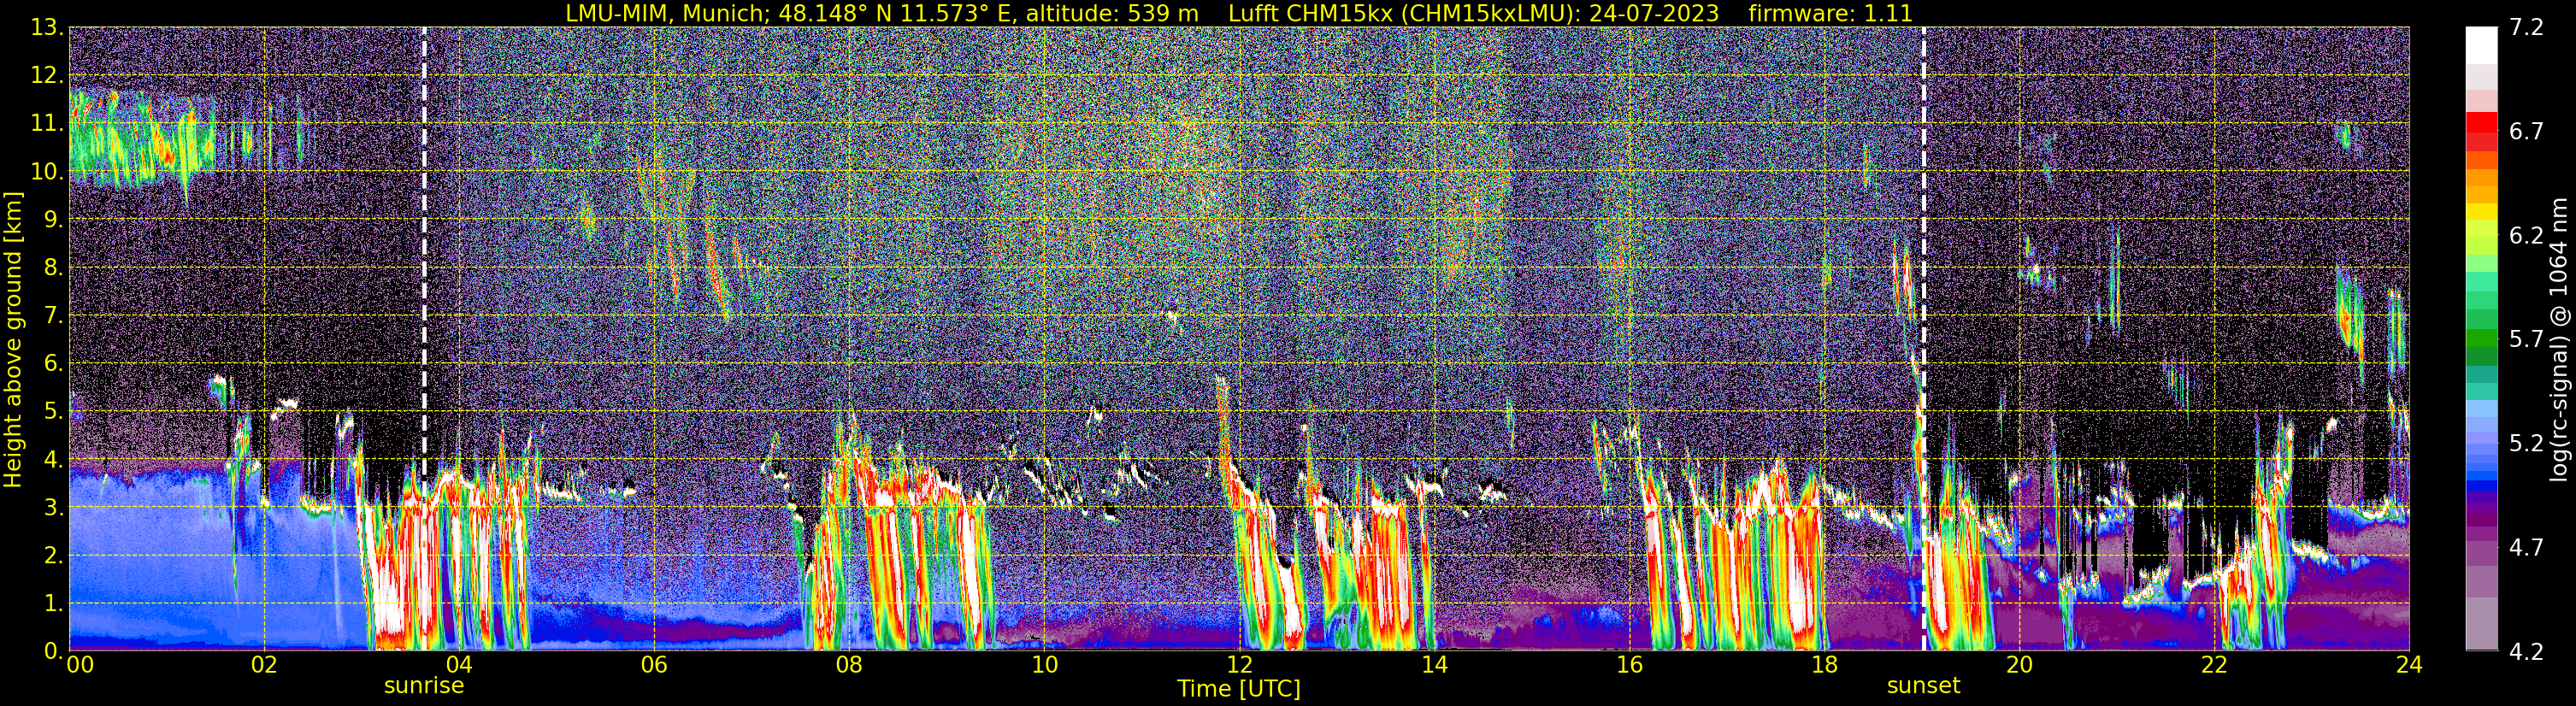Image resolution: width=2576 pixels, height=706 pixels.
Task: Click the height axis tick label '12.'
Action: [48, 76]
